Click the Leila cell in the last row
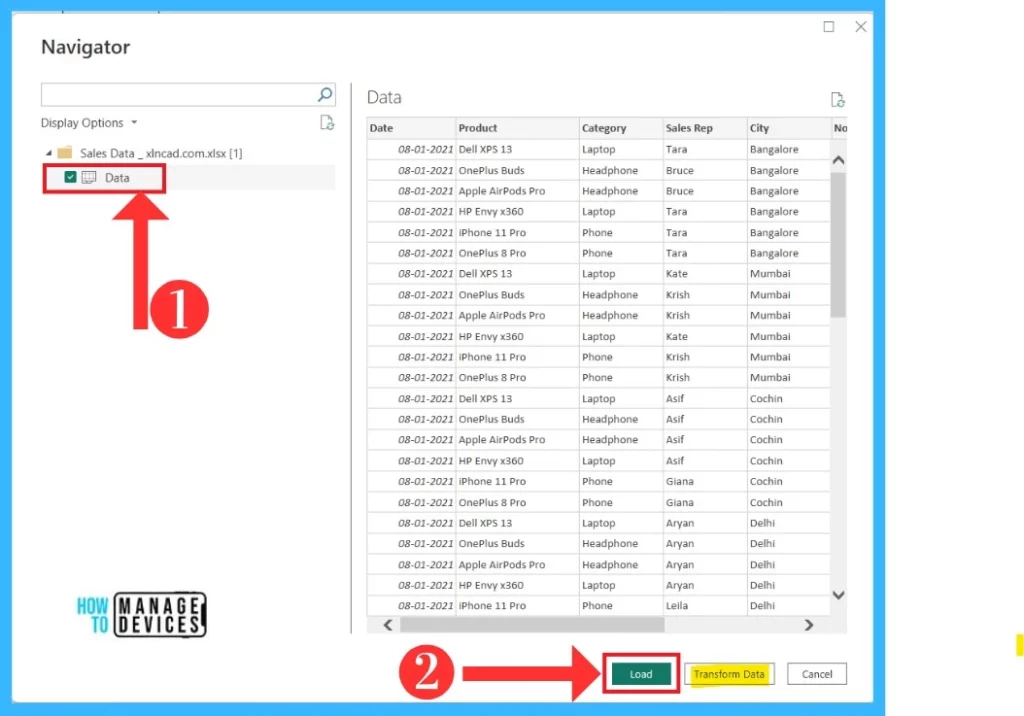 point(705,606)
